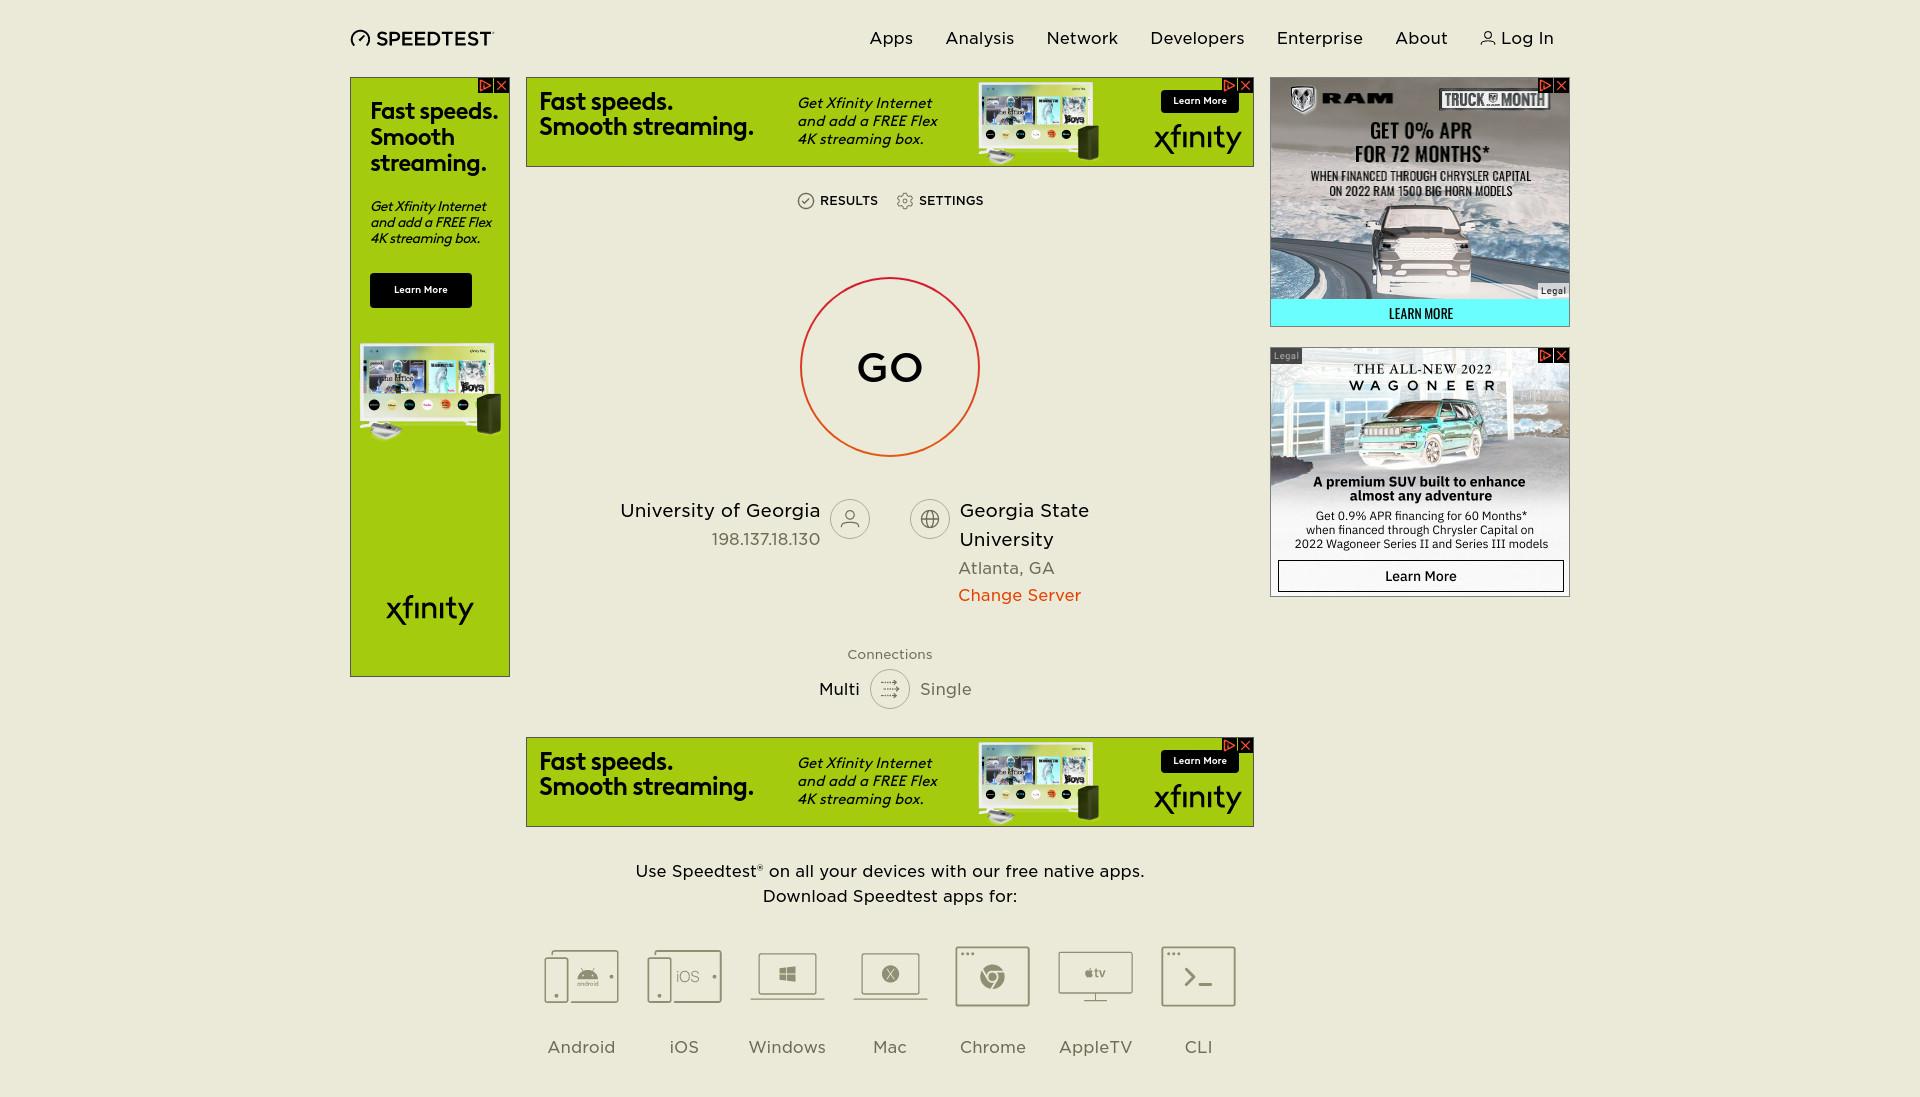This screenshot has width=1920, height=1097.
Task: Click the Atlanta, GA location text
Action: 1006,568
